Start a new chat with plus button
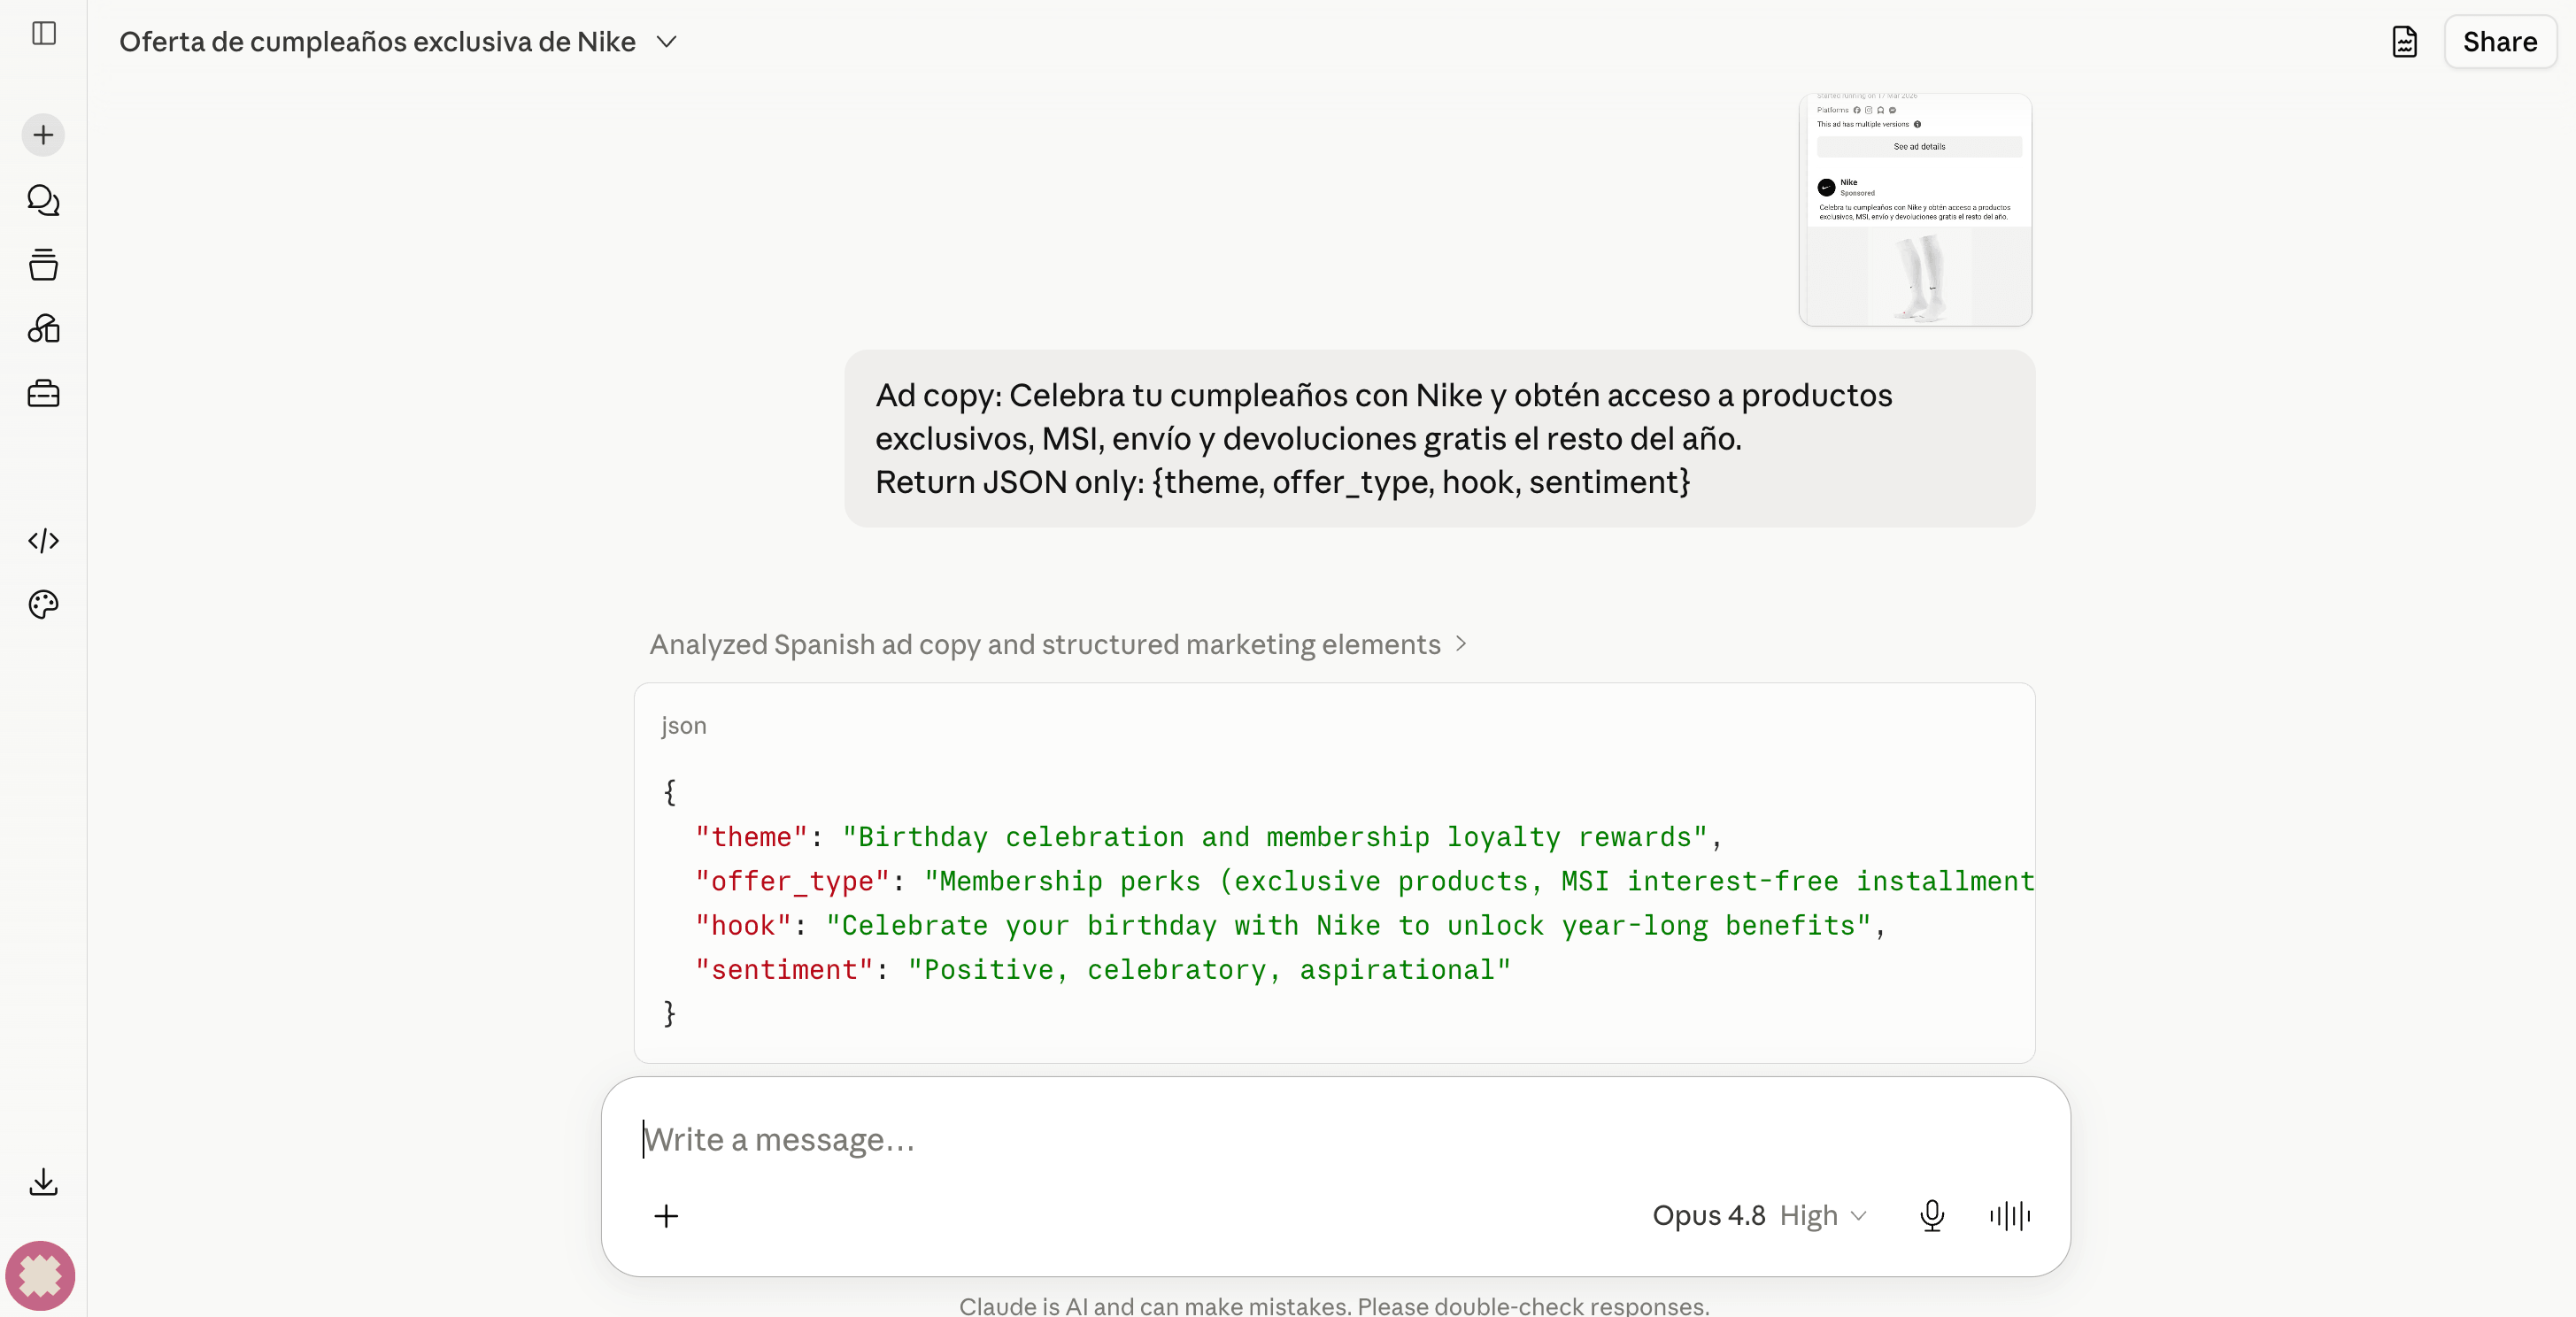Screen dimensions: 2576x1317 (x=43, y=135)
